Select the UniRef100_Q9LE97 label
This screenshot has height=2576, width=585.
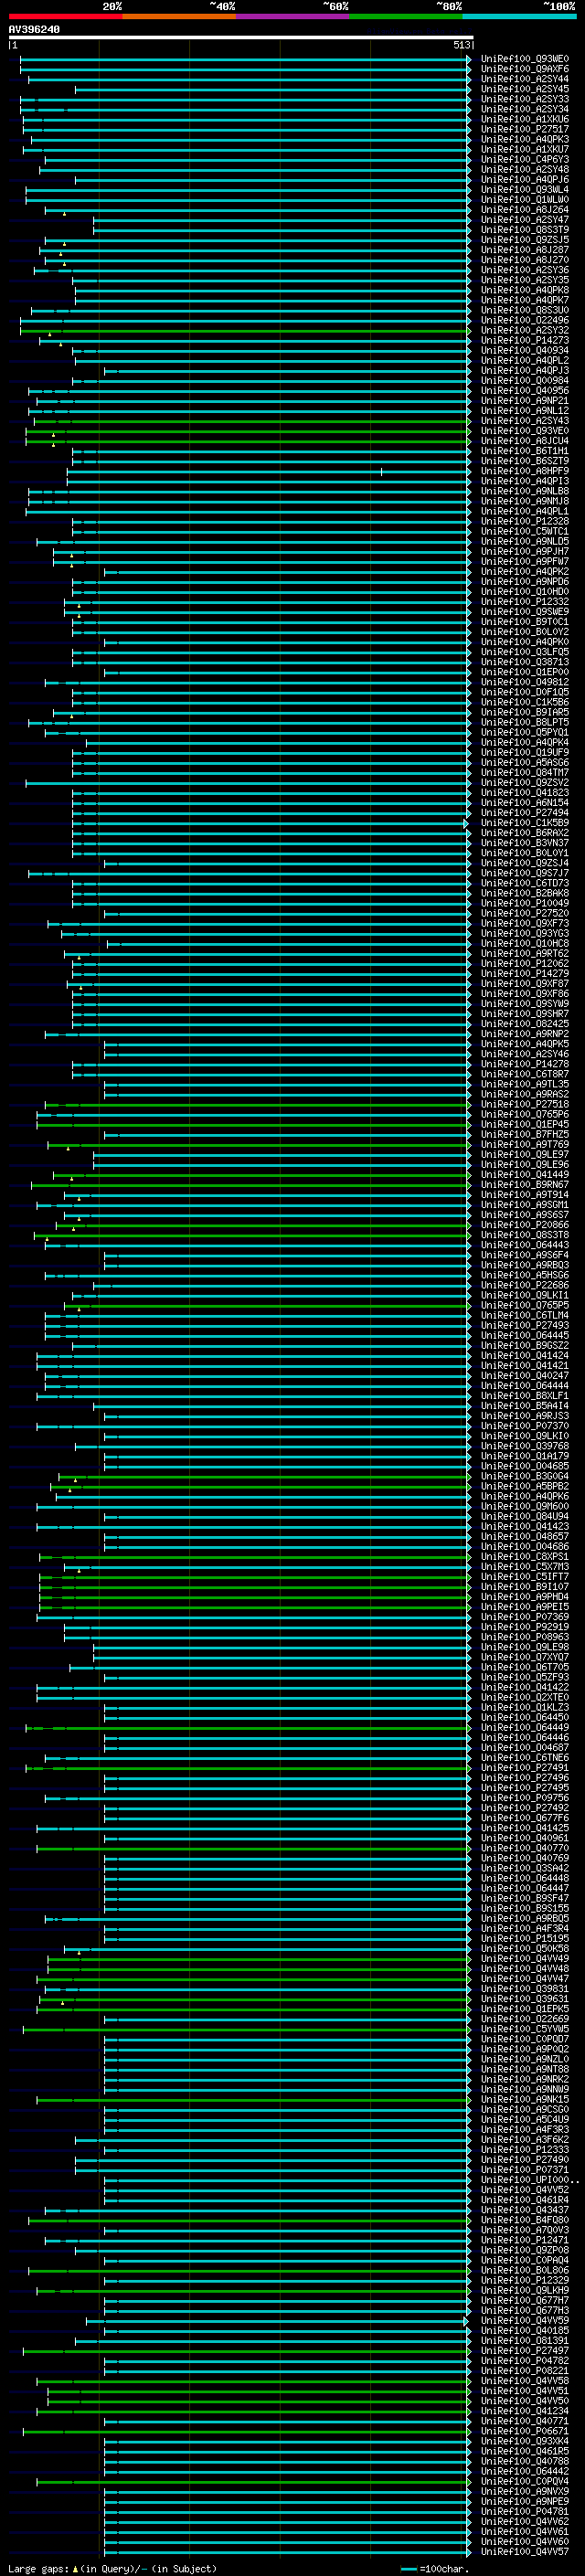(525, 1154)
